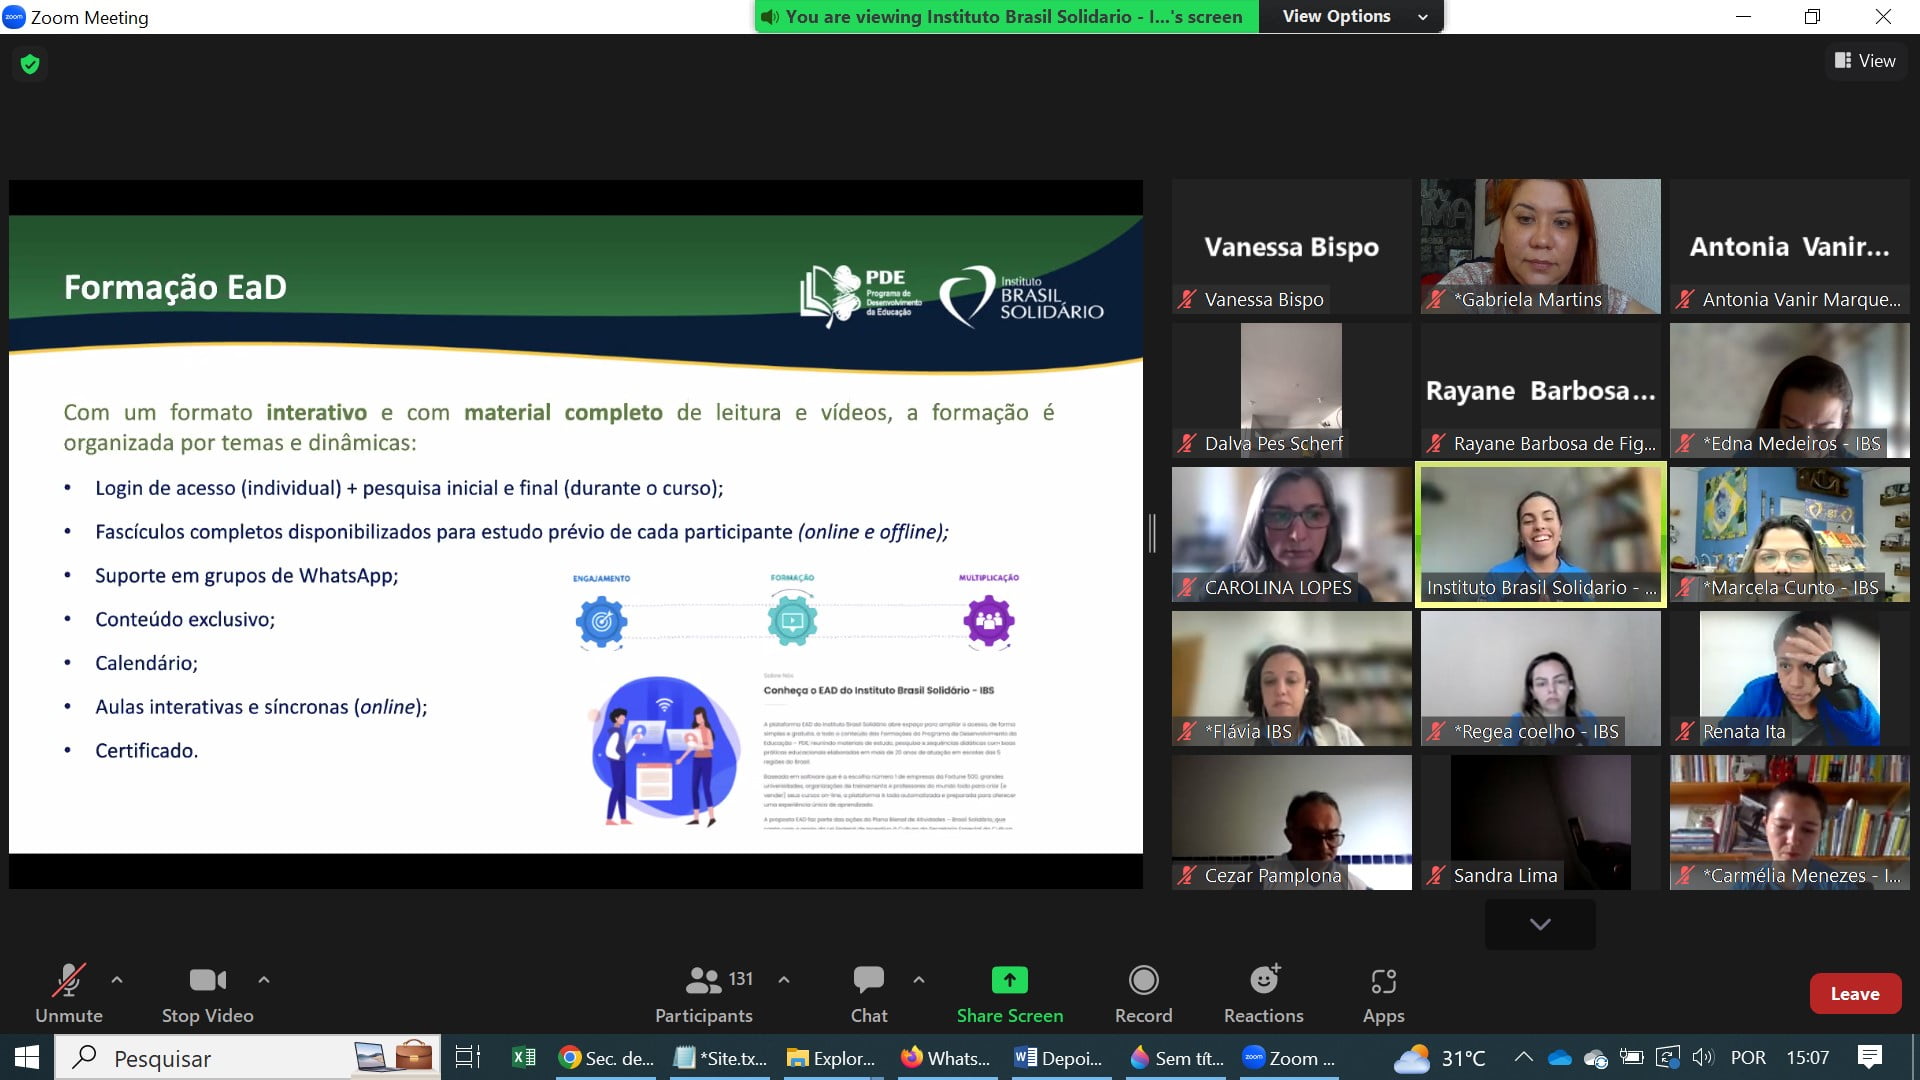The width and height of the screenshot is (1920, 1080).
Task: Click the green Share Screen icon
Action: pyautogui.click(x=1009, y=980)
